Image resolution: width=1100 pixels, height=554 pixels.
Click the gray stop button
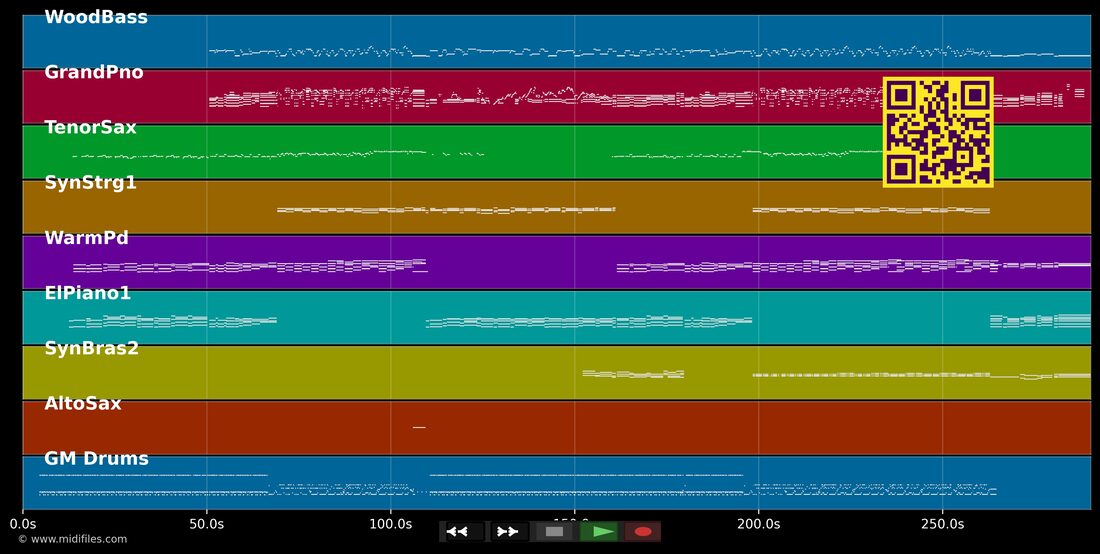554,532
